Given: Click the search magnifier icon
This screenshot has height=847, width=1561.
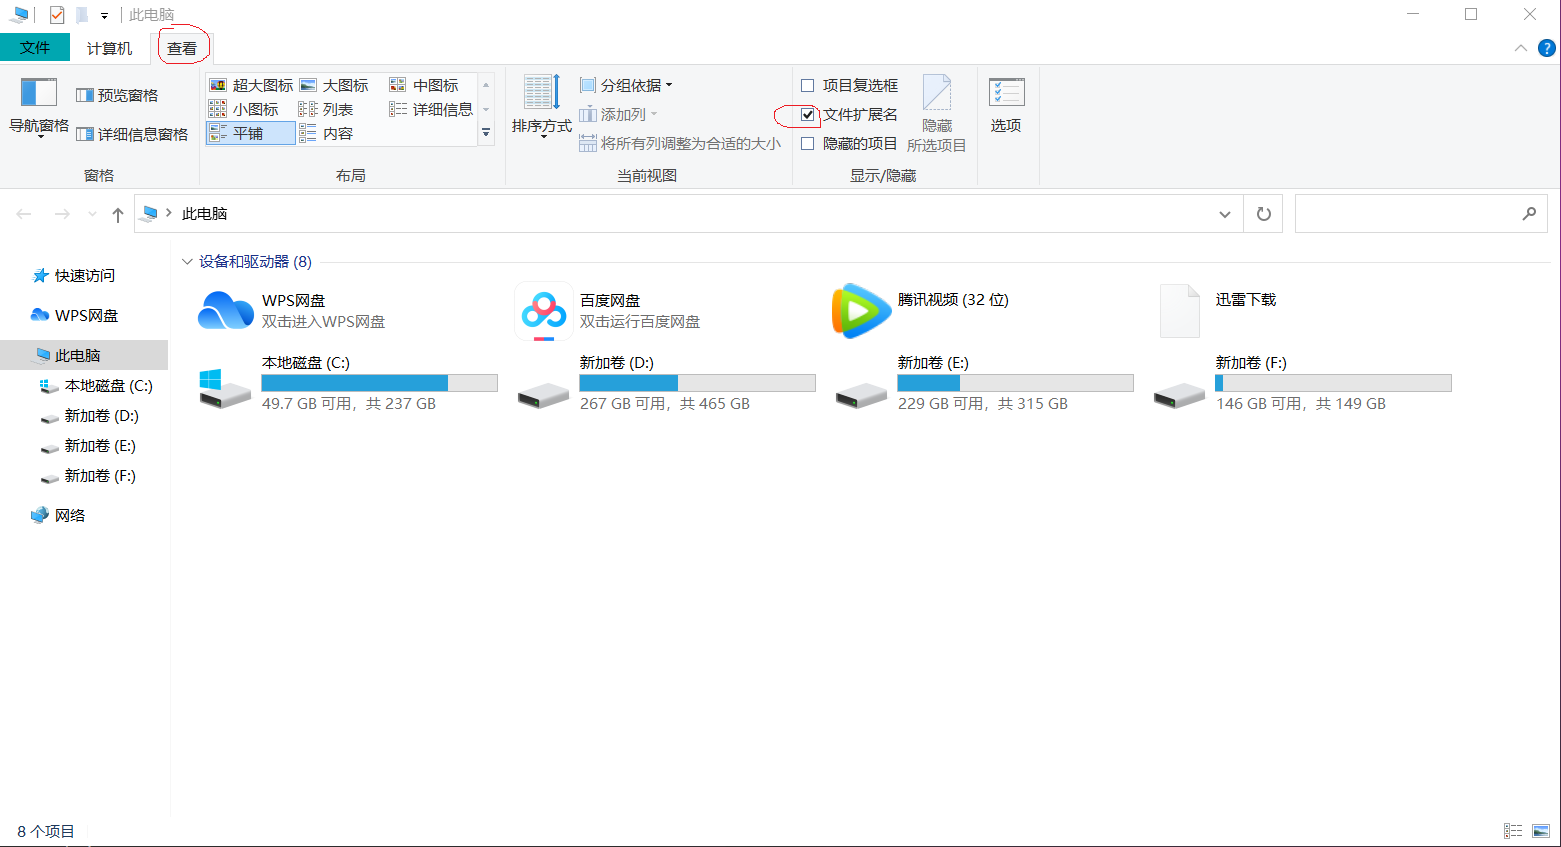Looking at the screenshot, I should (1529, 213).
